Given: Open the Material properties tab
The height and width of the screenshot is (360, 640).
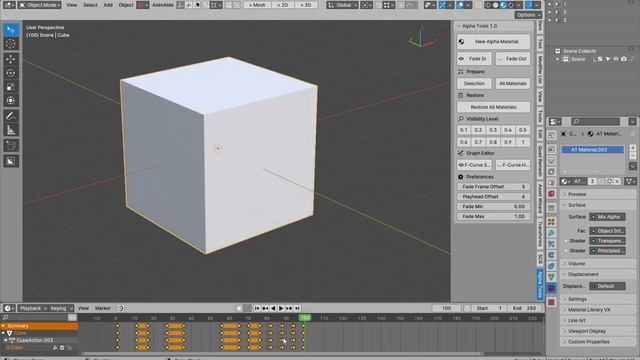Looking at the screenshot, I should [551, 288].
